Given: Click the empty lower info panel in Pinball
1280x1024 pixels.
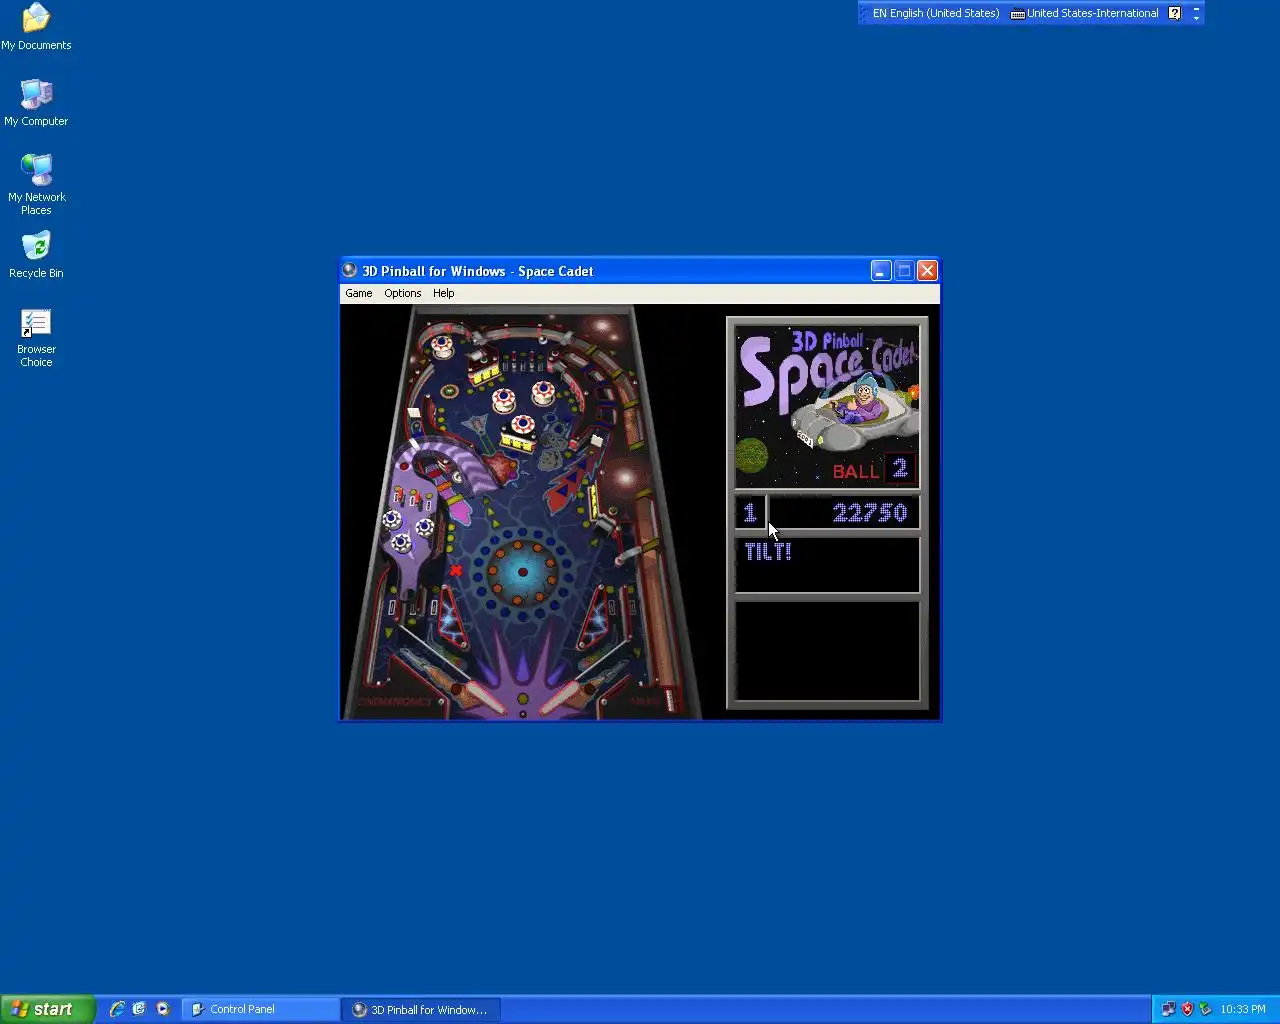Looking at the screenshot, I should click(x=827, y=651).
